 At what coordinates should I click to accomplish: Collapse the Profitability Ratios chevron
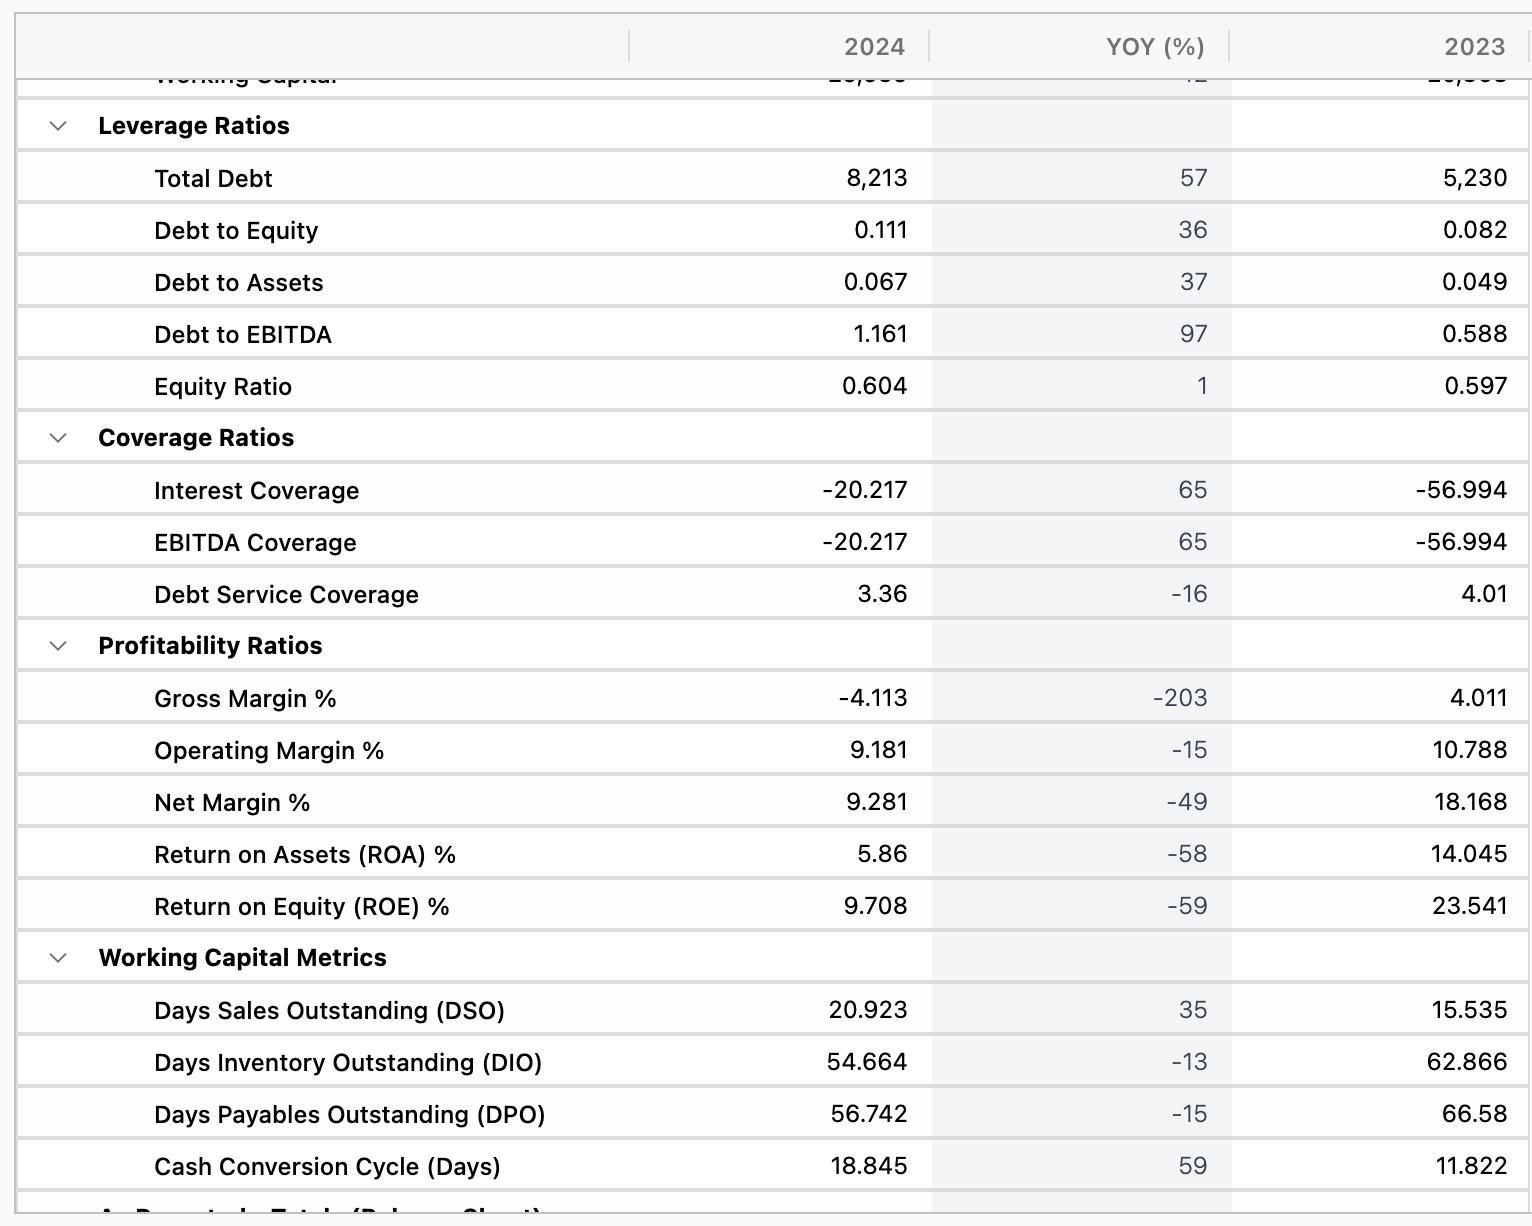[x=58, y=646]
